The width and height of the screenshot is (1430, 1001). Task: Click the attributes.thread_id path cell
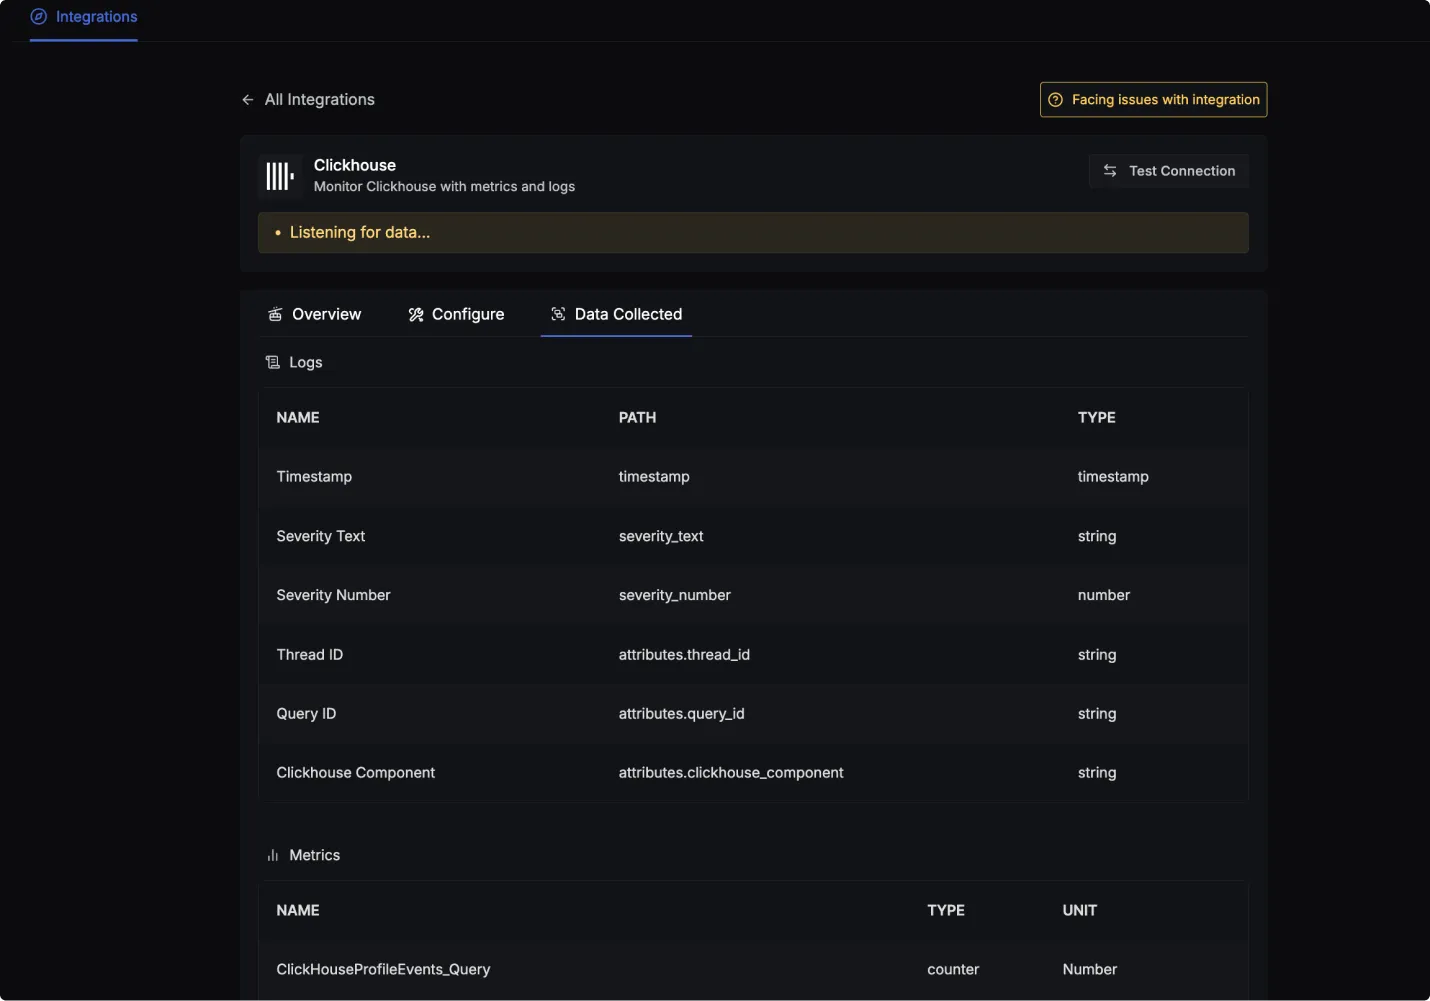[684, 655]
